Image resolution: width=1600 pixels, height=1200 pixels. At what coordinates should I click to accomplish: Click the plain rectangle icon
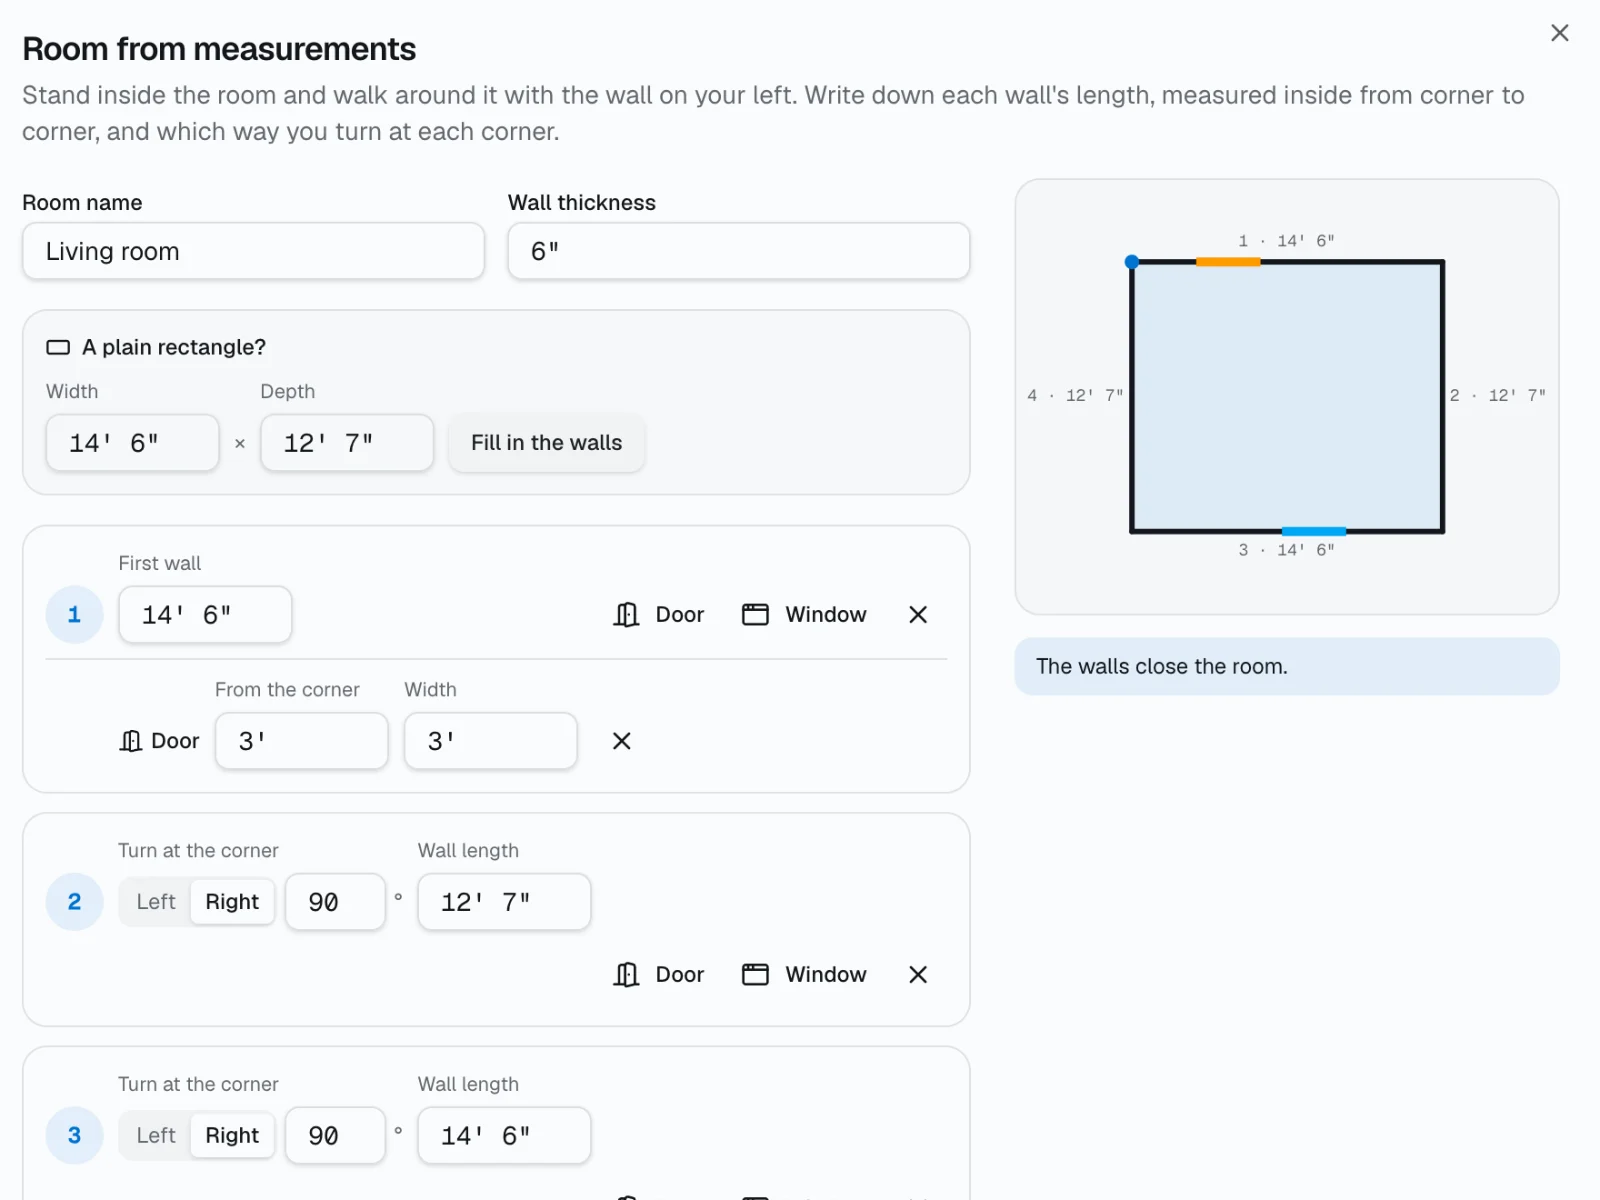point(58,347)
